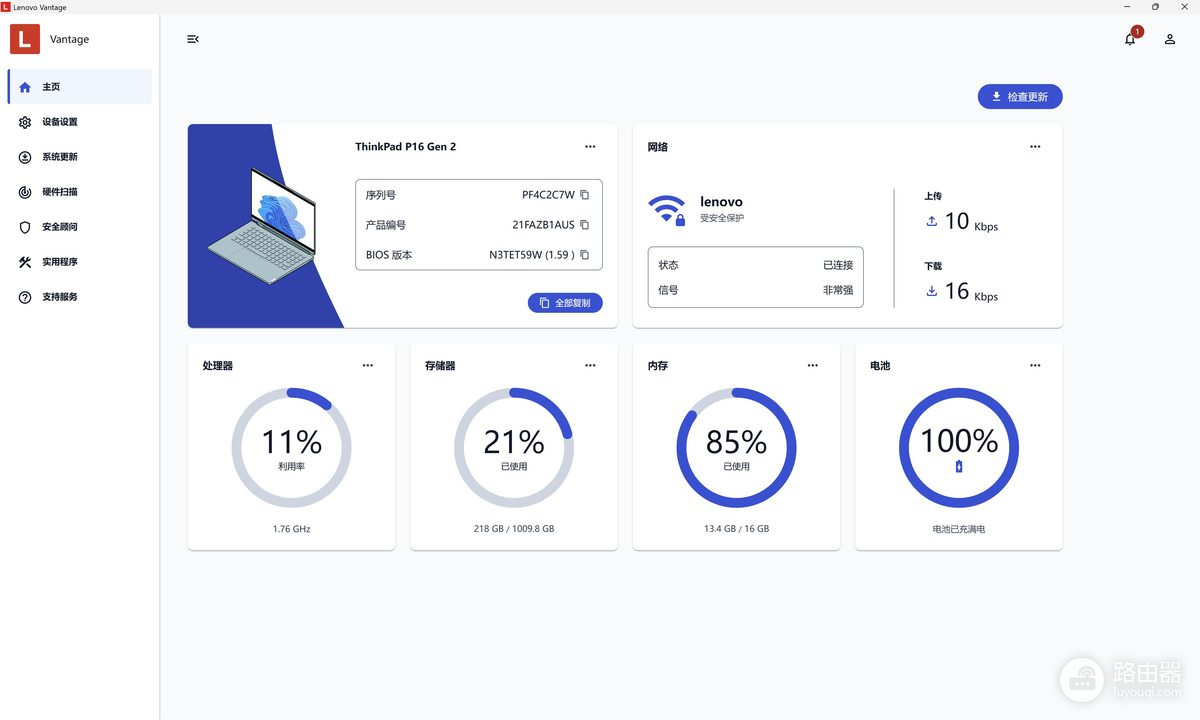Viewport: 1200px width, 720px height.
Task: Click the ThinkPad P16 Gen 2 title
Action: click(x=406, y=147)
